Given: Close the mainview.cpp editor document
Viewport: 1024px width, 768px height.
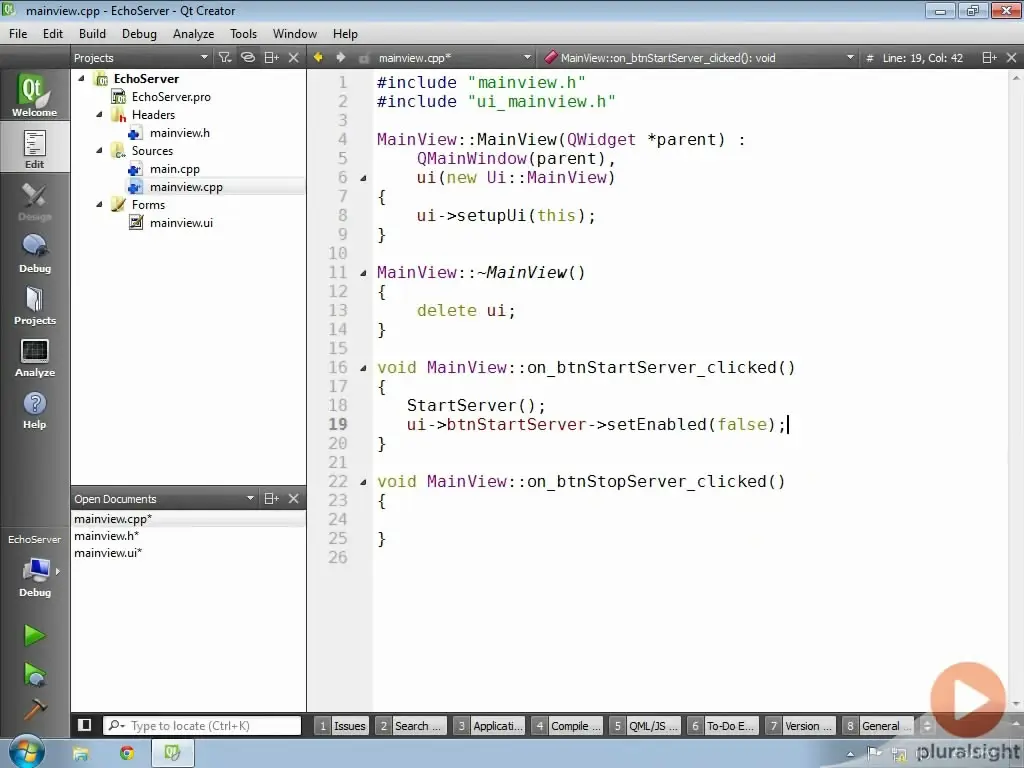Looking at the screenshot, I should click(1012, 57).
